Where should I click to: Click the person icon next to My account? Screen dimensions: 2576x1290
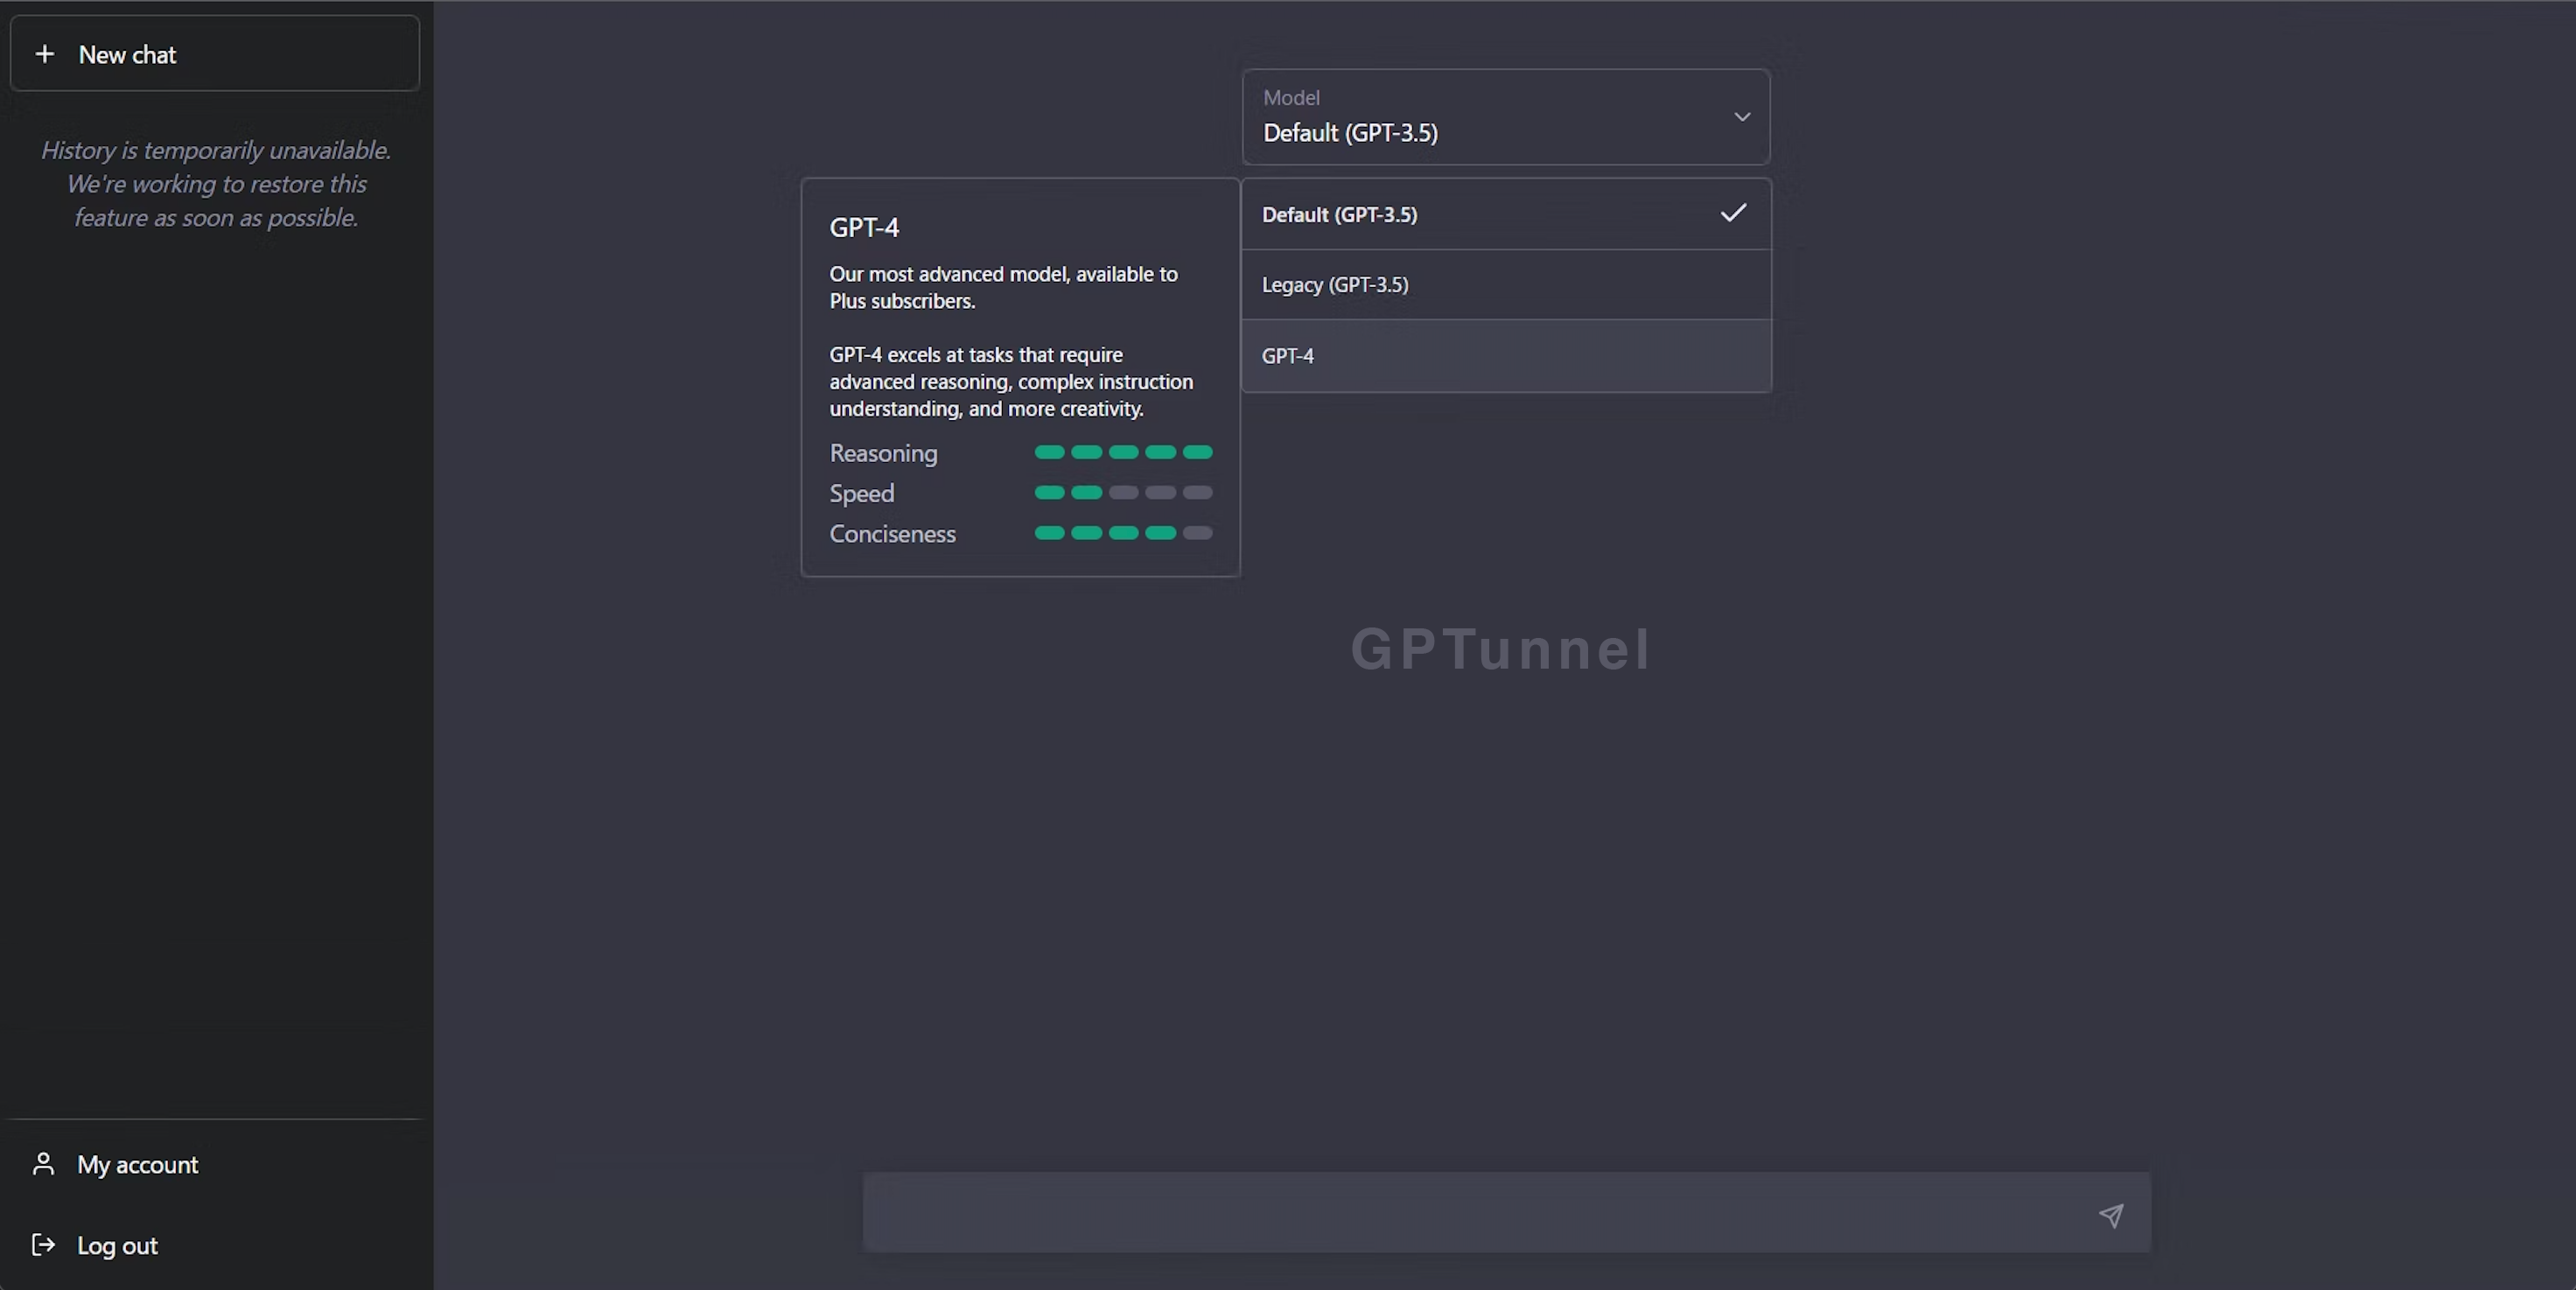pos(43,1164)
